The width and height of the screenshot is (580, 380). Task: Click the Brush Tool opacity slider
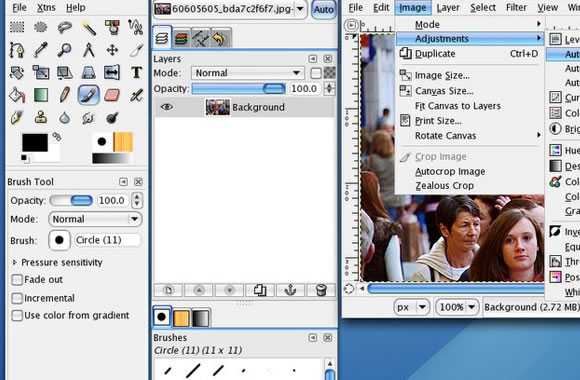click(71, 201)
